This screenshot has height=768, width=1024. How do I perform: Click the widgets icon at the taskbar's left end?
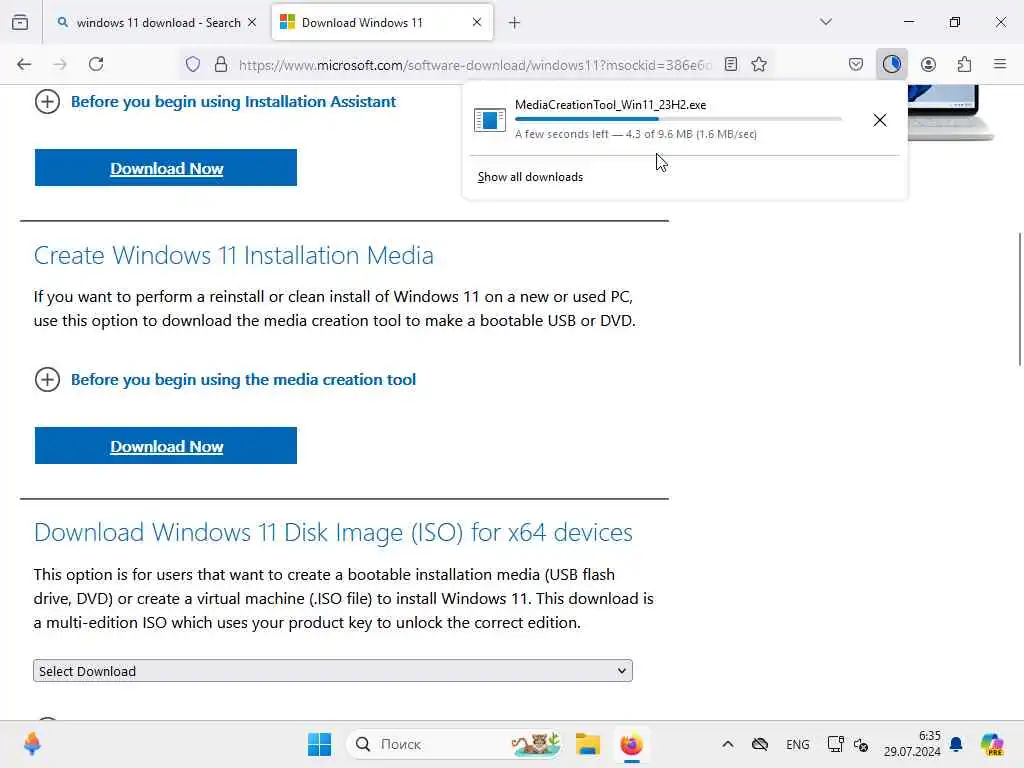coord(32,744)
